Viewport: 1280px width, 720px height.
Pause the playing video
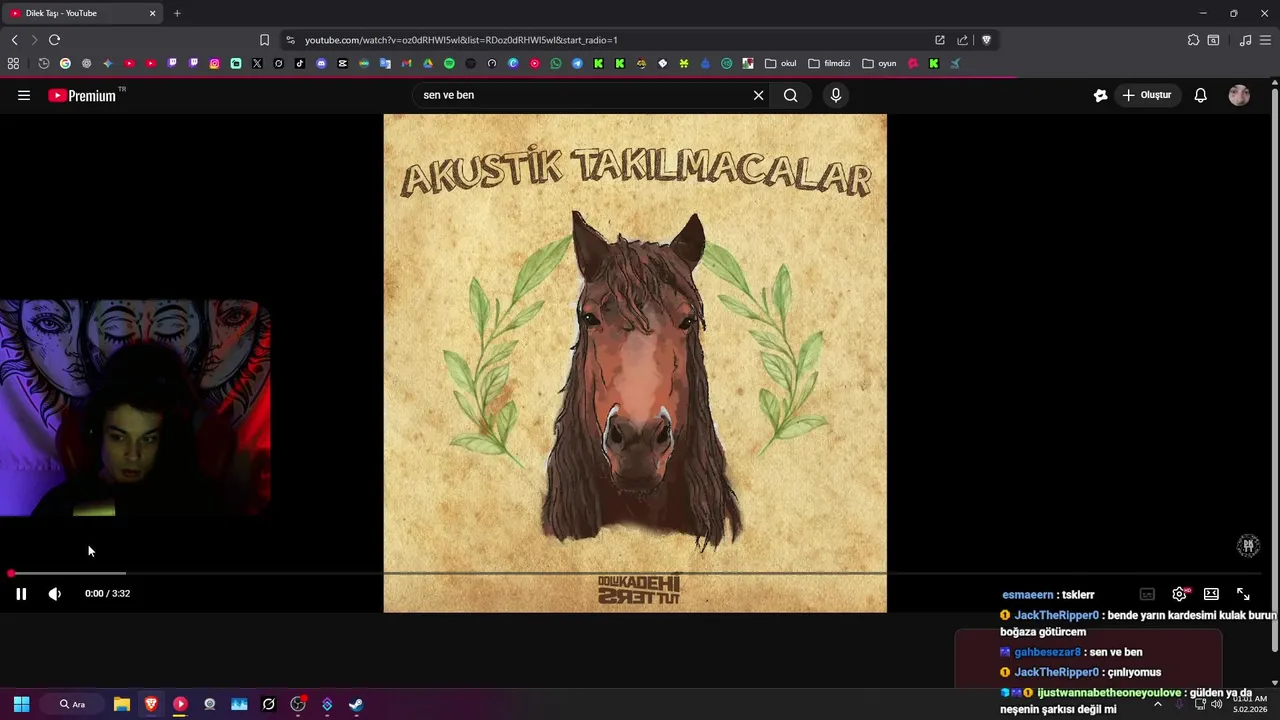pos(21,594)
